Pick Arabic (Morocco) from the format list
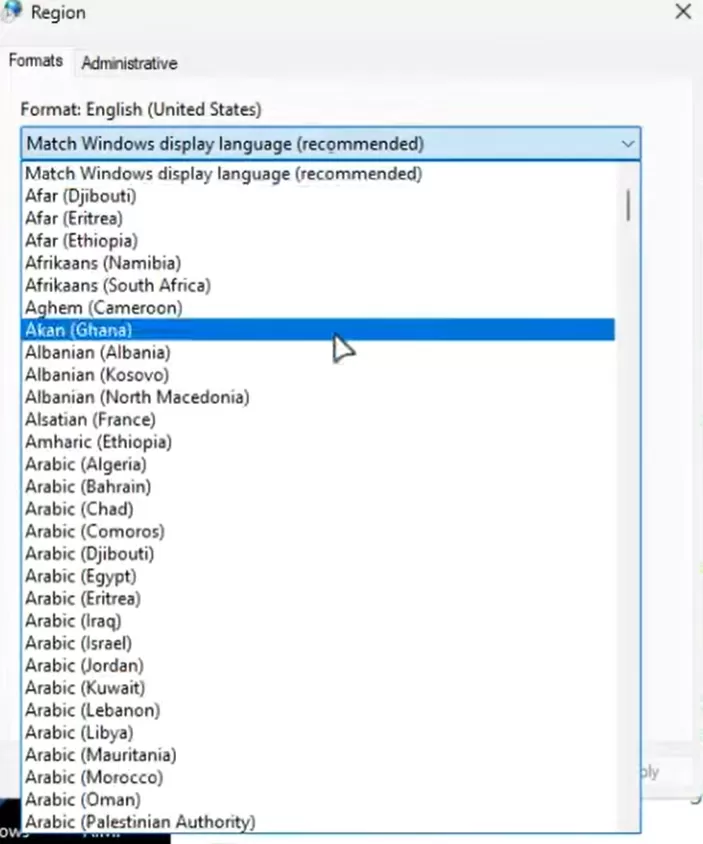The image size is (703, 844). (319, 777)
